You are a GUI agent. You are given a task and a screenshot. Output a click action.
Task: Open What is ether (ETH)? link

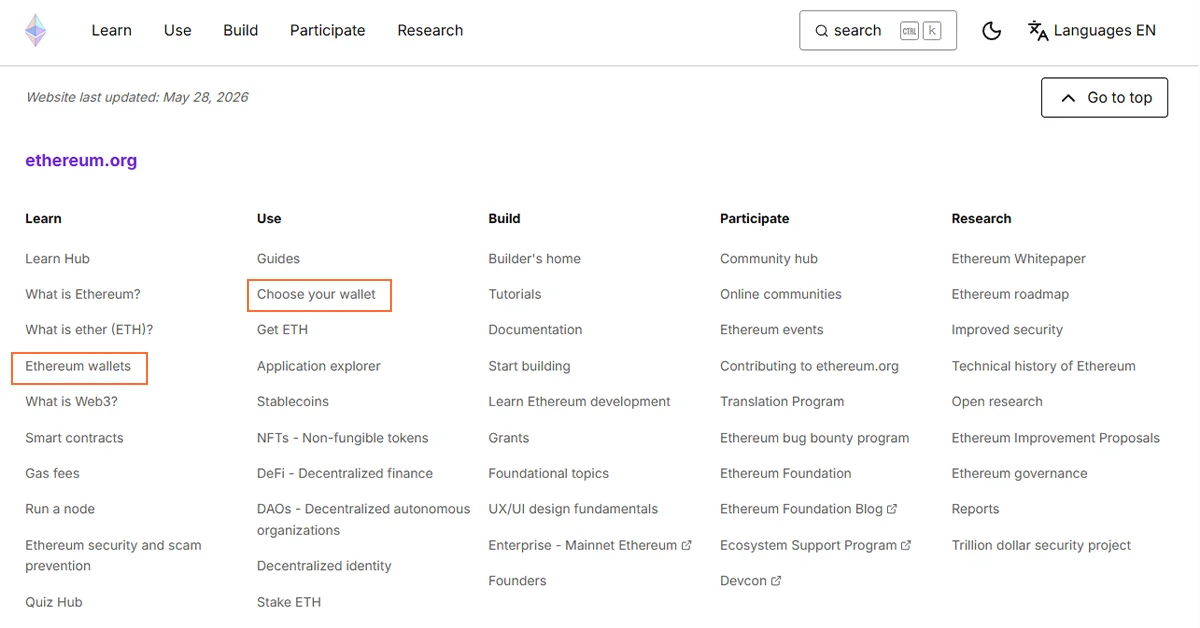[89, 329]
